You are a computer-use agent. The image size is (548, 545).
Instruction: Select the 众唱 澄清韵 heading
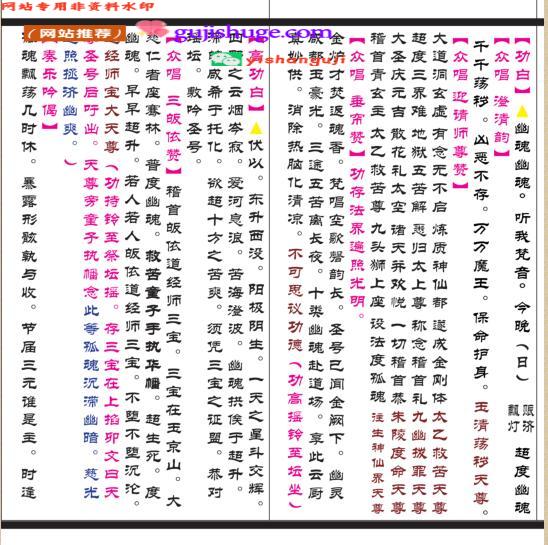coord(502,97)
